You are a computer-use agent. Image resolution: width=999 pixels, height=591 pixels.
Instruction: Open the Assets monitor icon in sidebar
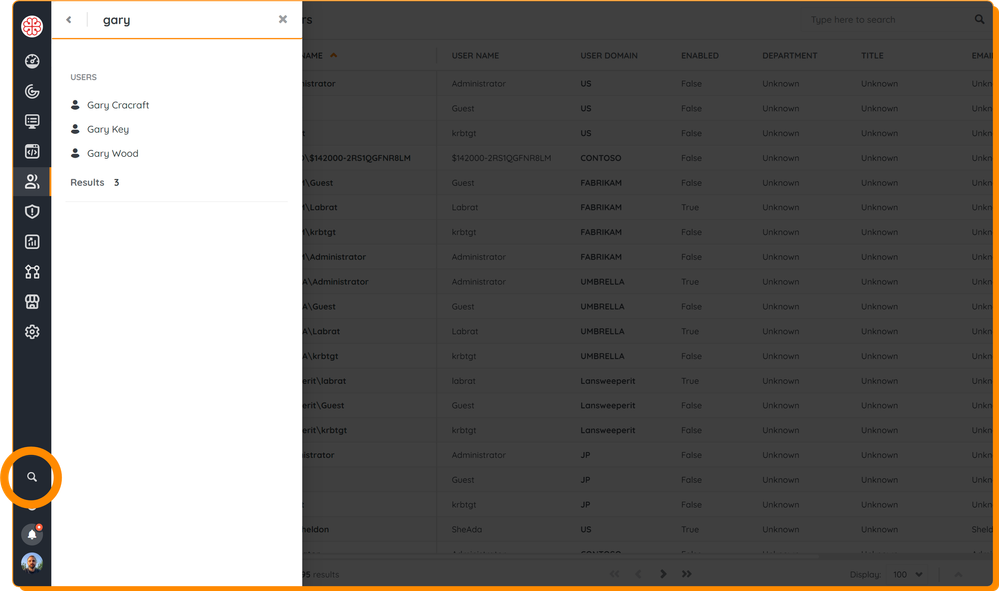click(32, 122)
